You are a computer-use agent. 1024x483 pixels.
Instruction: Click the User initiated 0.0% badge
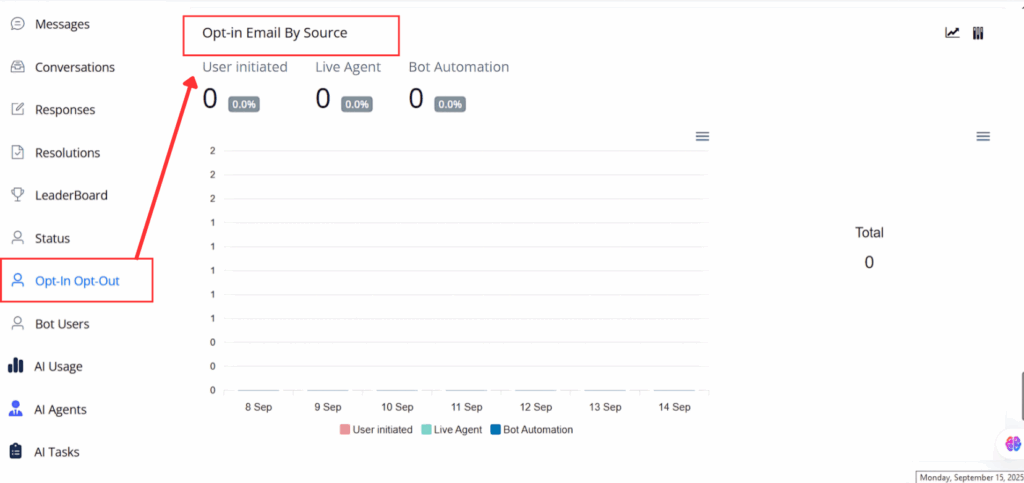click(244, 104)
